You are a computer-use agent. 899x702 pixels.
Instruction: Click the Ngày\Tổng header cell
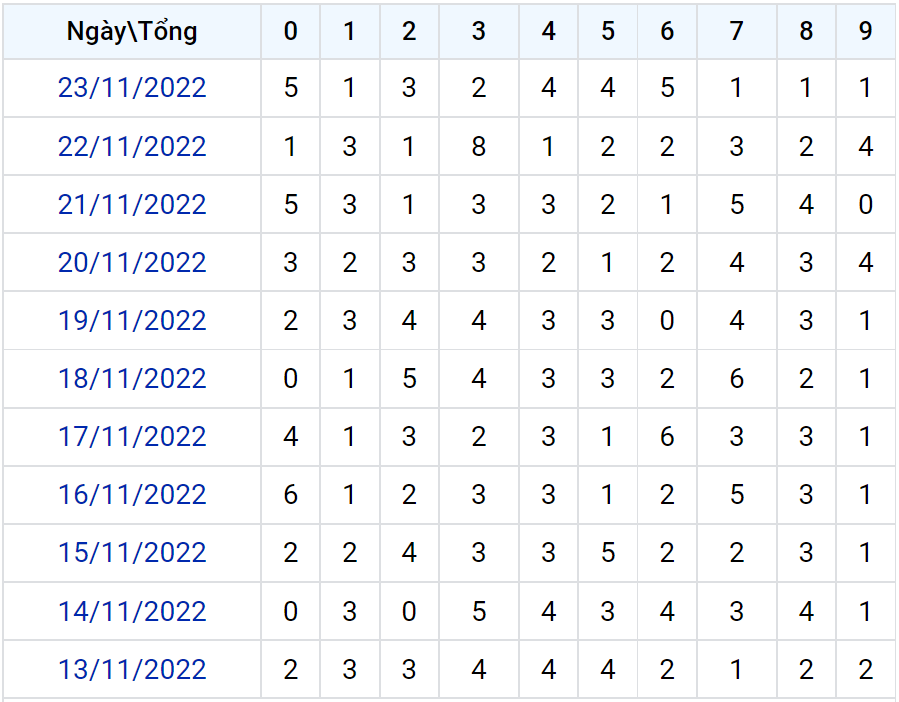point(132,31)
